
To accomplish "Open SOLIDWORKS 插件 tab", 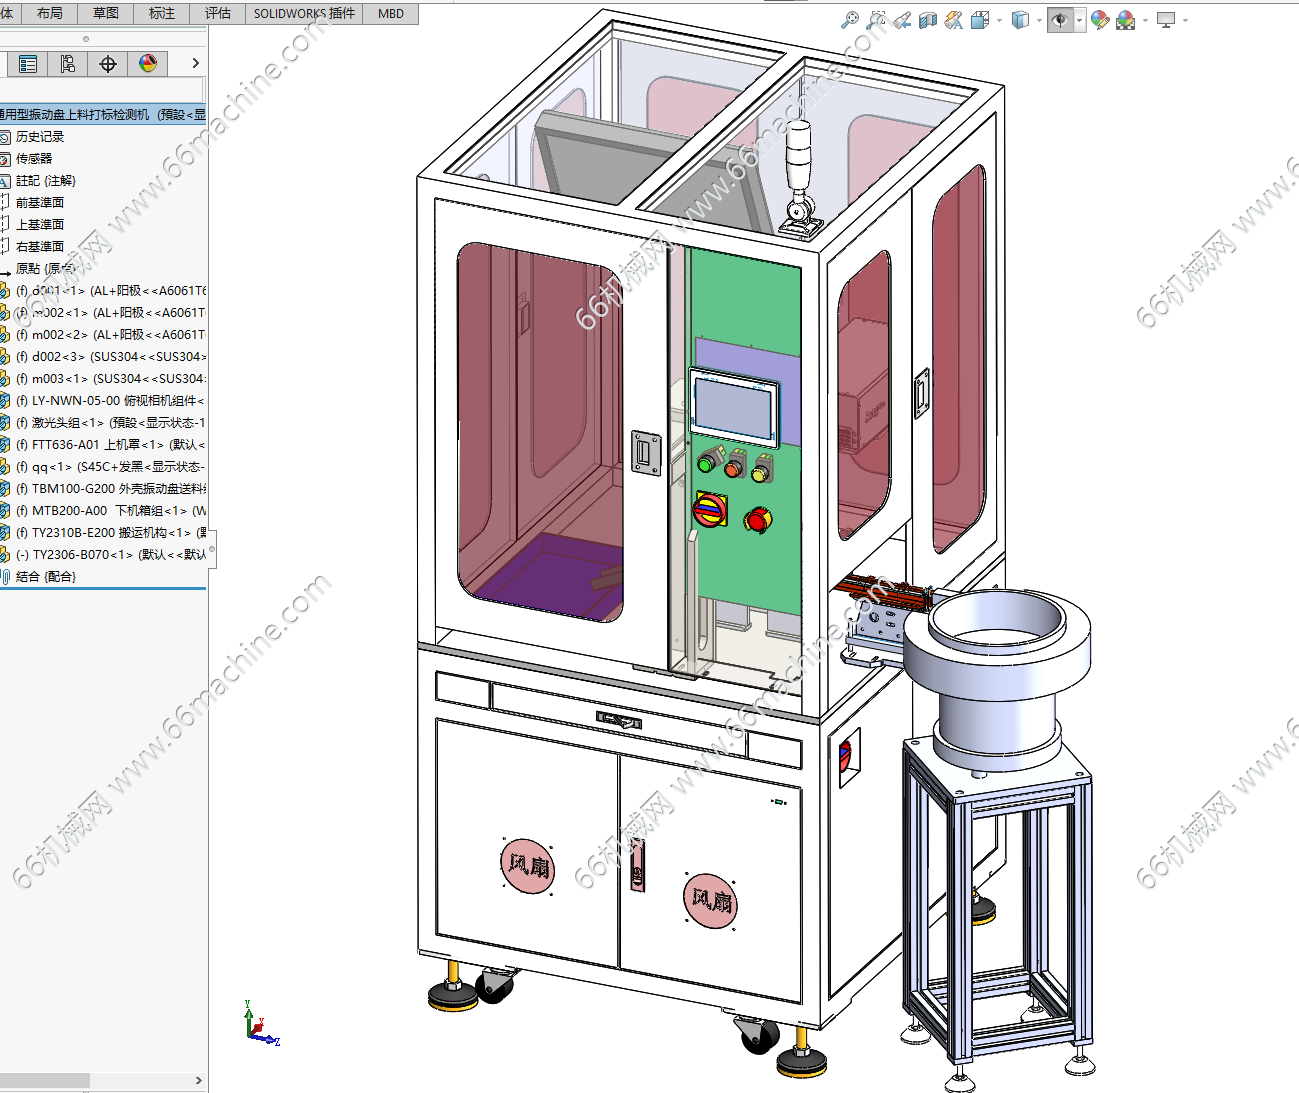I will 304,13.
